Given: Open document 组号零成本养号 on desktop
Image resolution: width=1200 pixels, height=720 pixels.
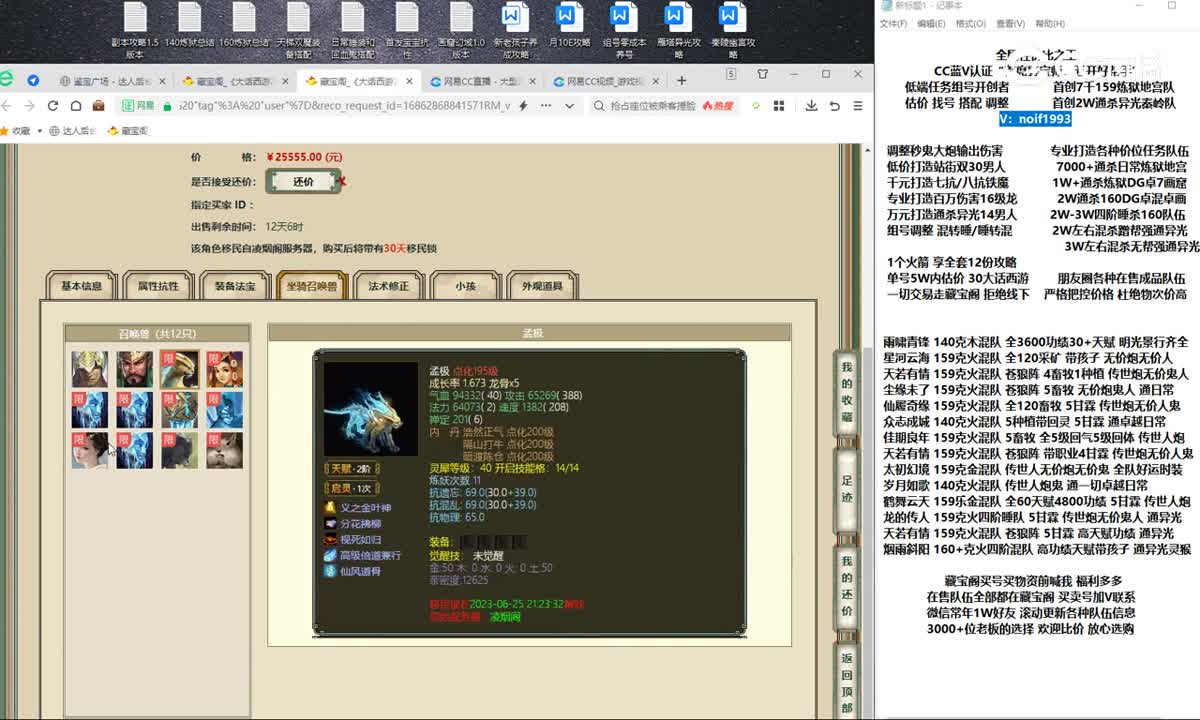Looking at the screenshot, I should [x=622, y=30].
